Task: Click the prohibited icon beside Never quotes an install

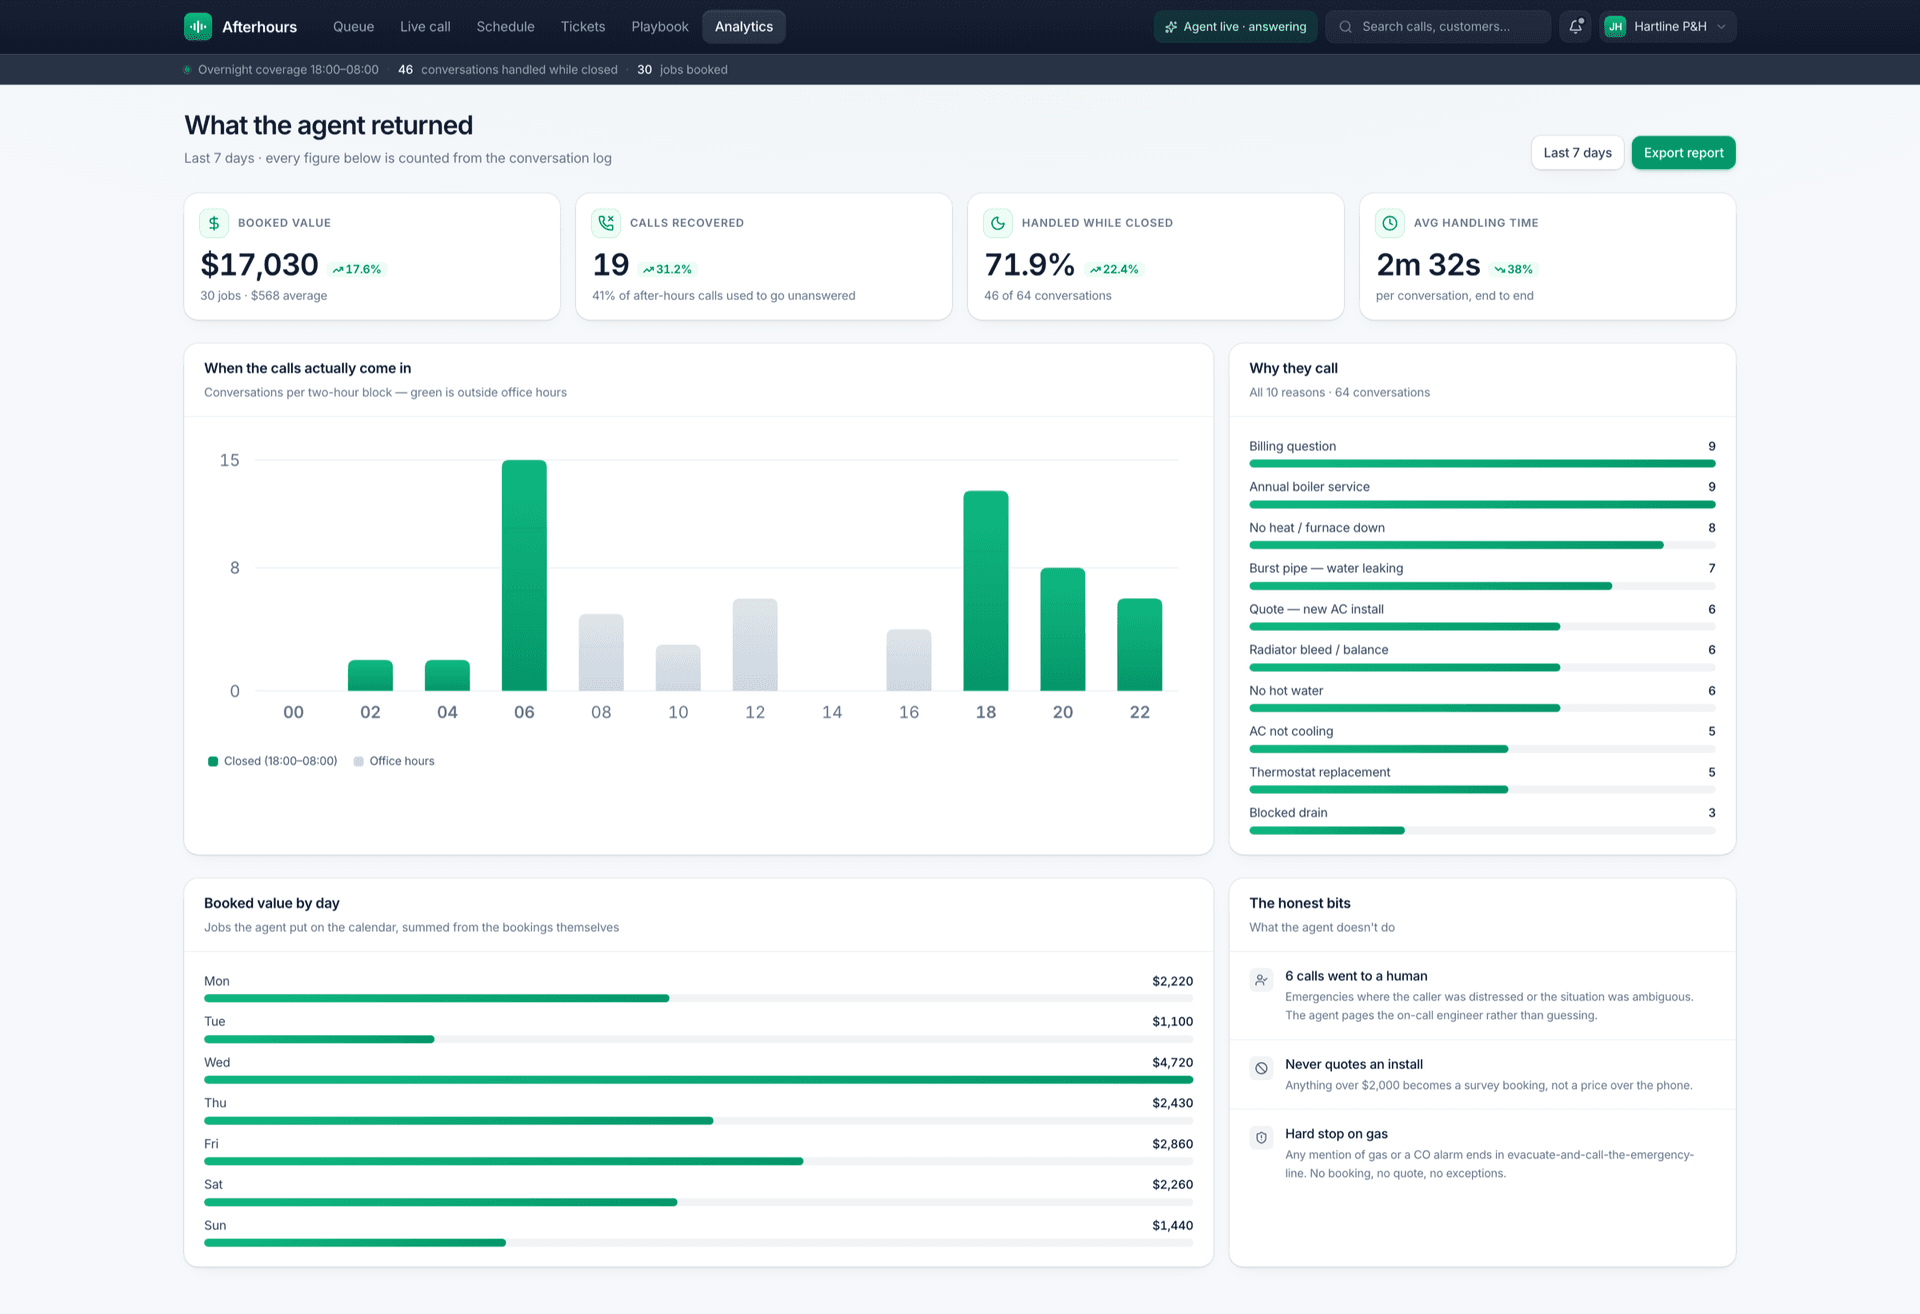Action: (1261, 1068)
